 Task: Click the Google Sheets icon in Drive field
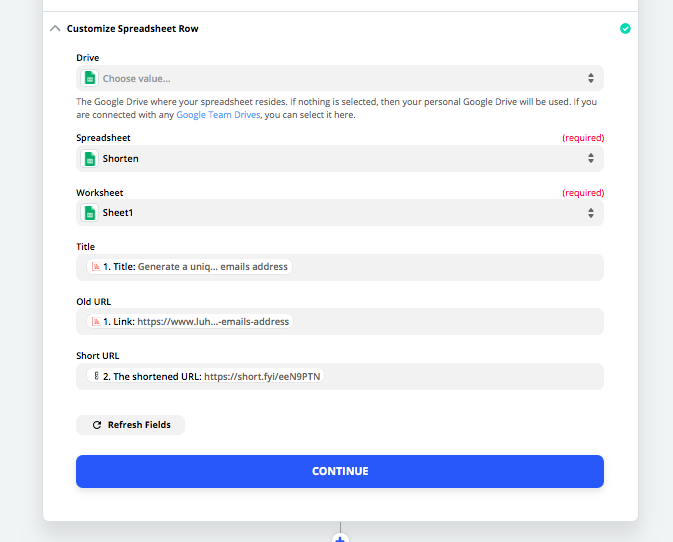pos(90,78)
